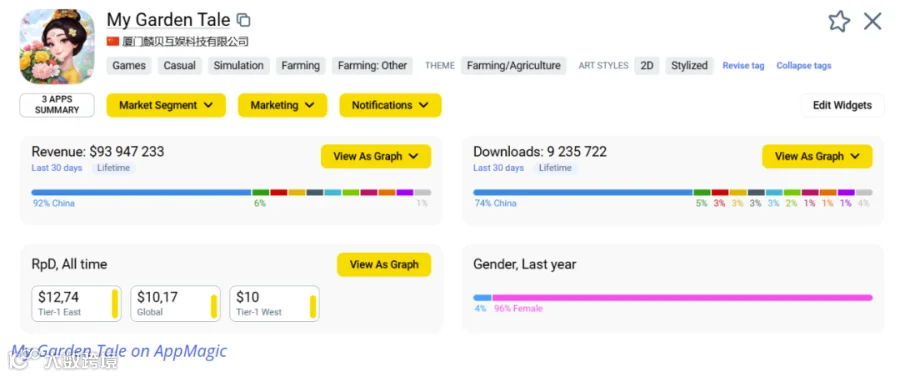
Task: Click the Edit Widgets button
Action: (x=842, y=105)
